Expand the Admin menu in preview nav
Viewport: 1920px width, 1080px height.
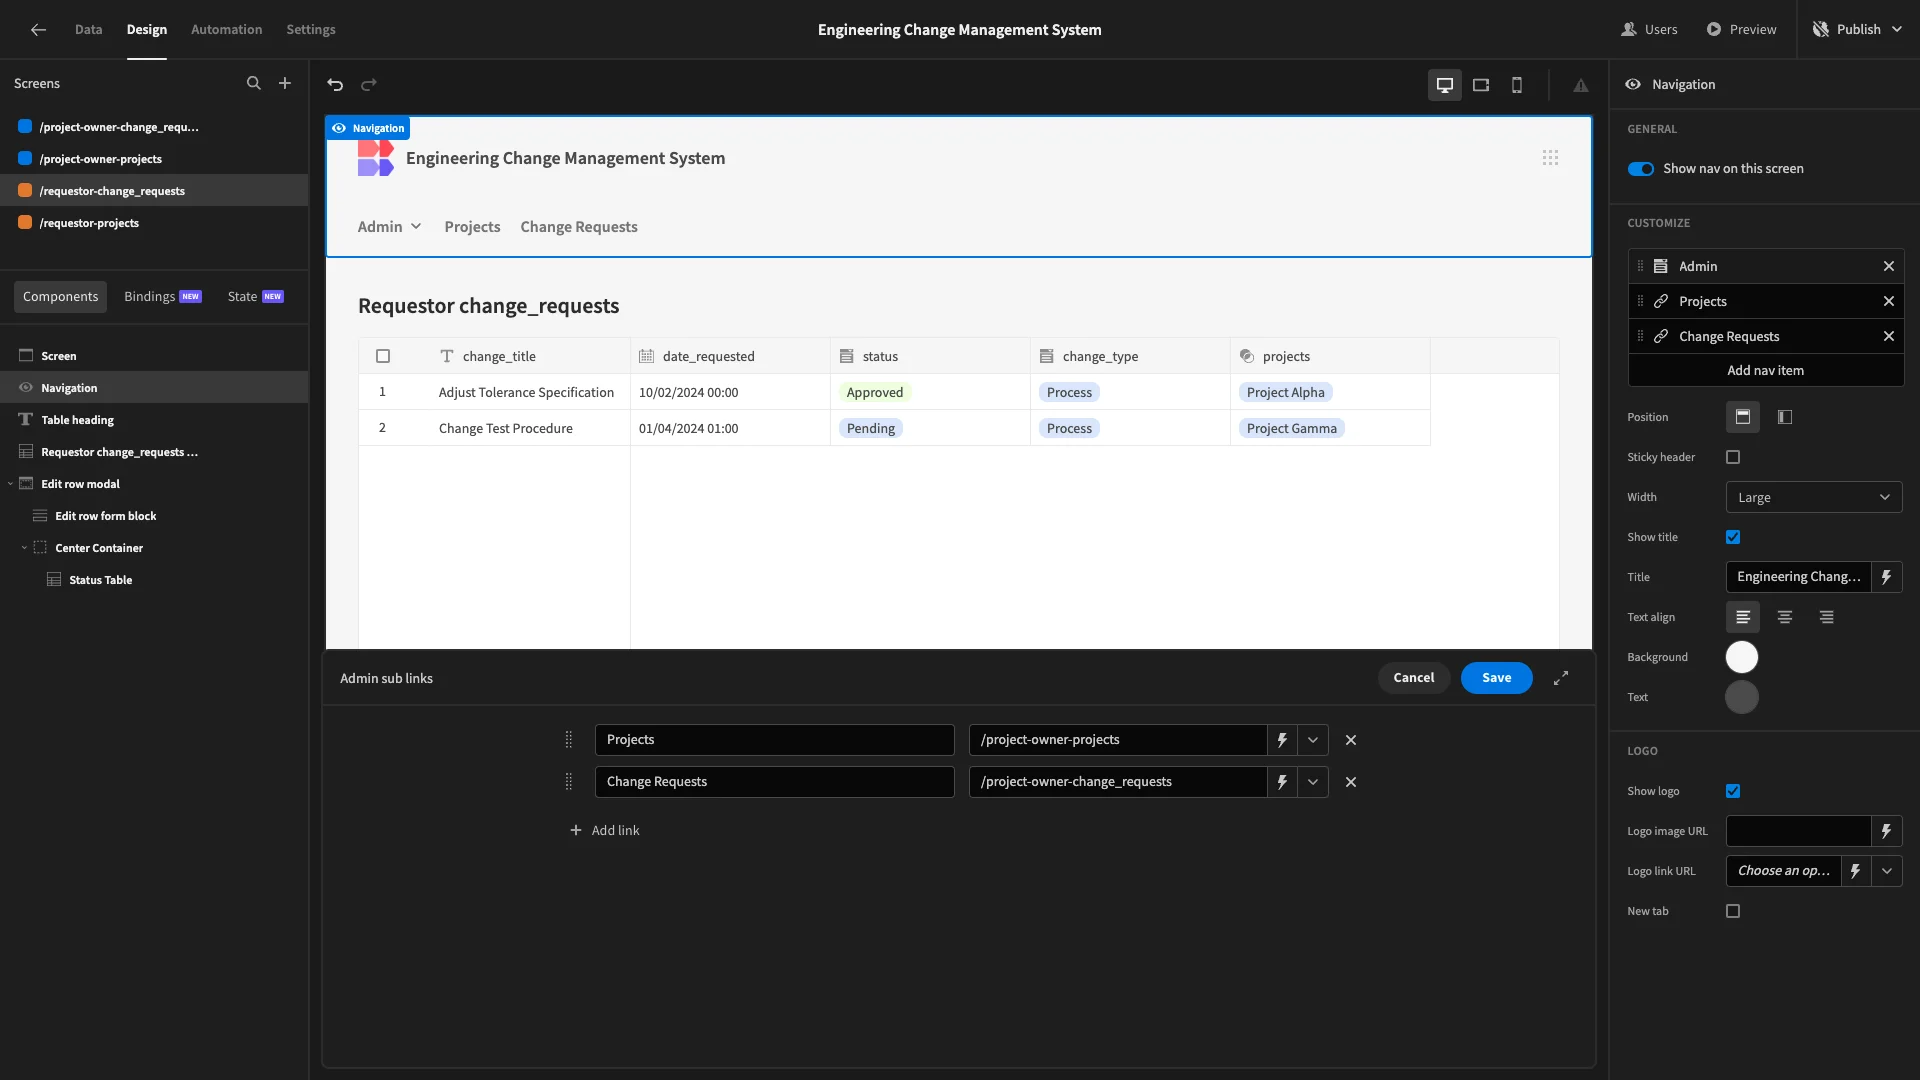click(x=389, y=227)
